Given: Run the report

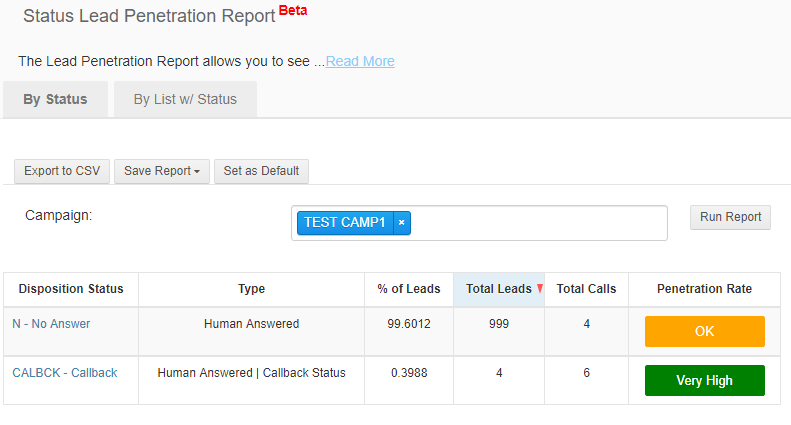Looking at the screenshot, I should [730, 217].
